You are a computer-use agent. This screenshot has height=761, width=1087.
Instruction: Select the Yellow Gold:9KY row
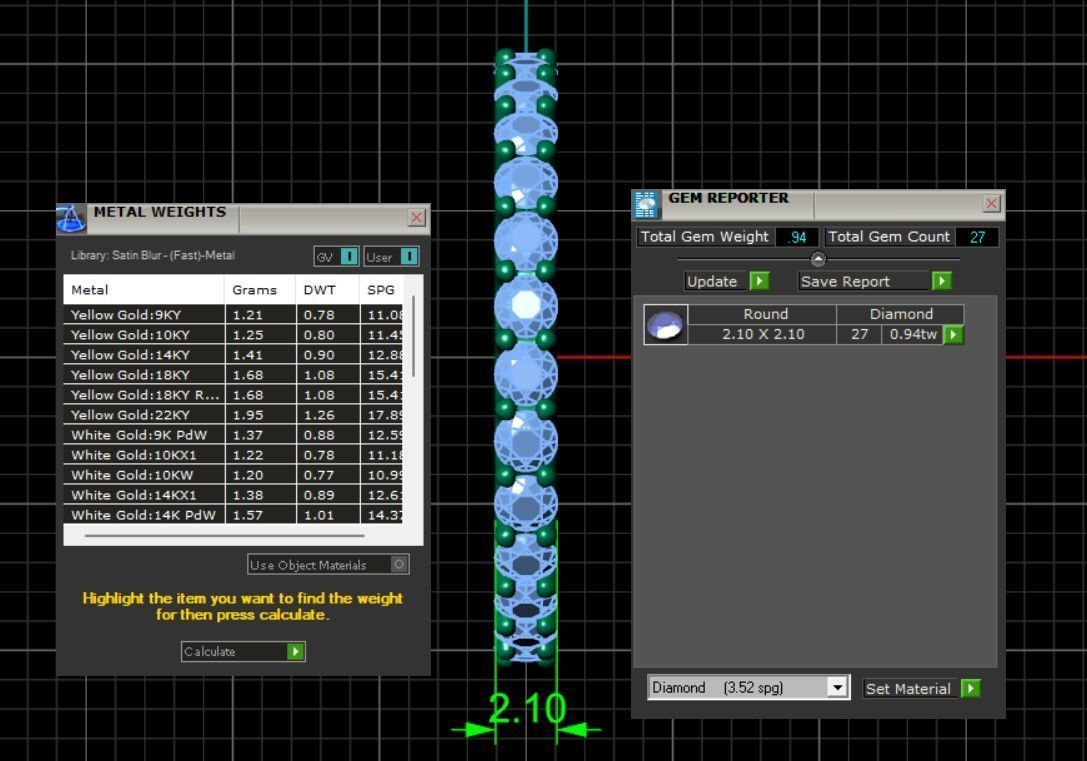[x=234, y=315]
